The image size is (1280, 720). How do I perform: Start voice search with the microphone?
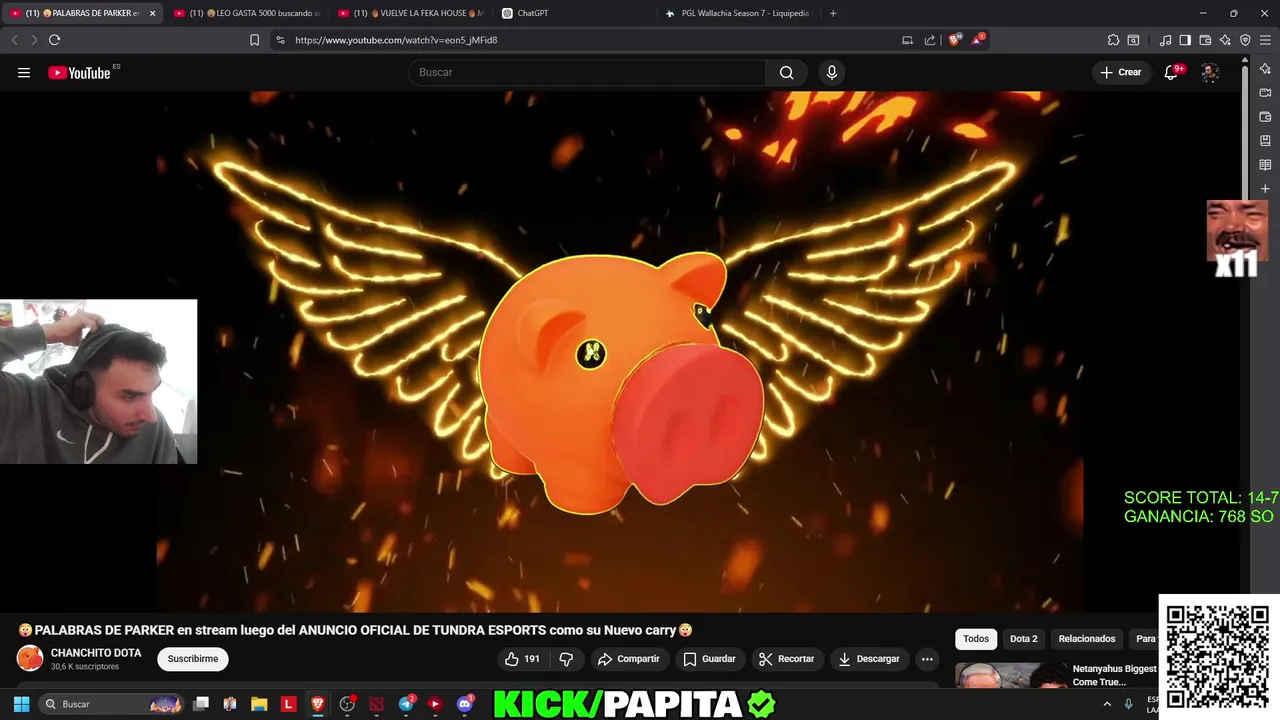831,72
